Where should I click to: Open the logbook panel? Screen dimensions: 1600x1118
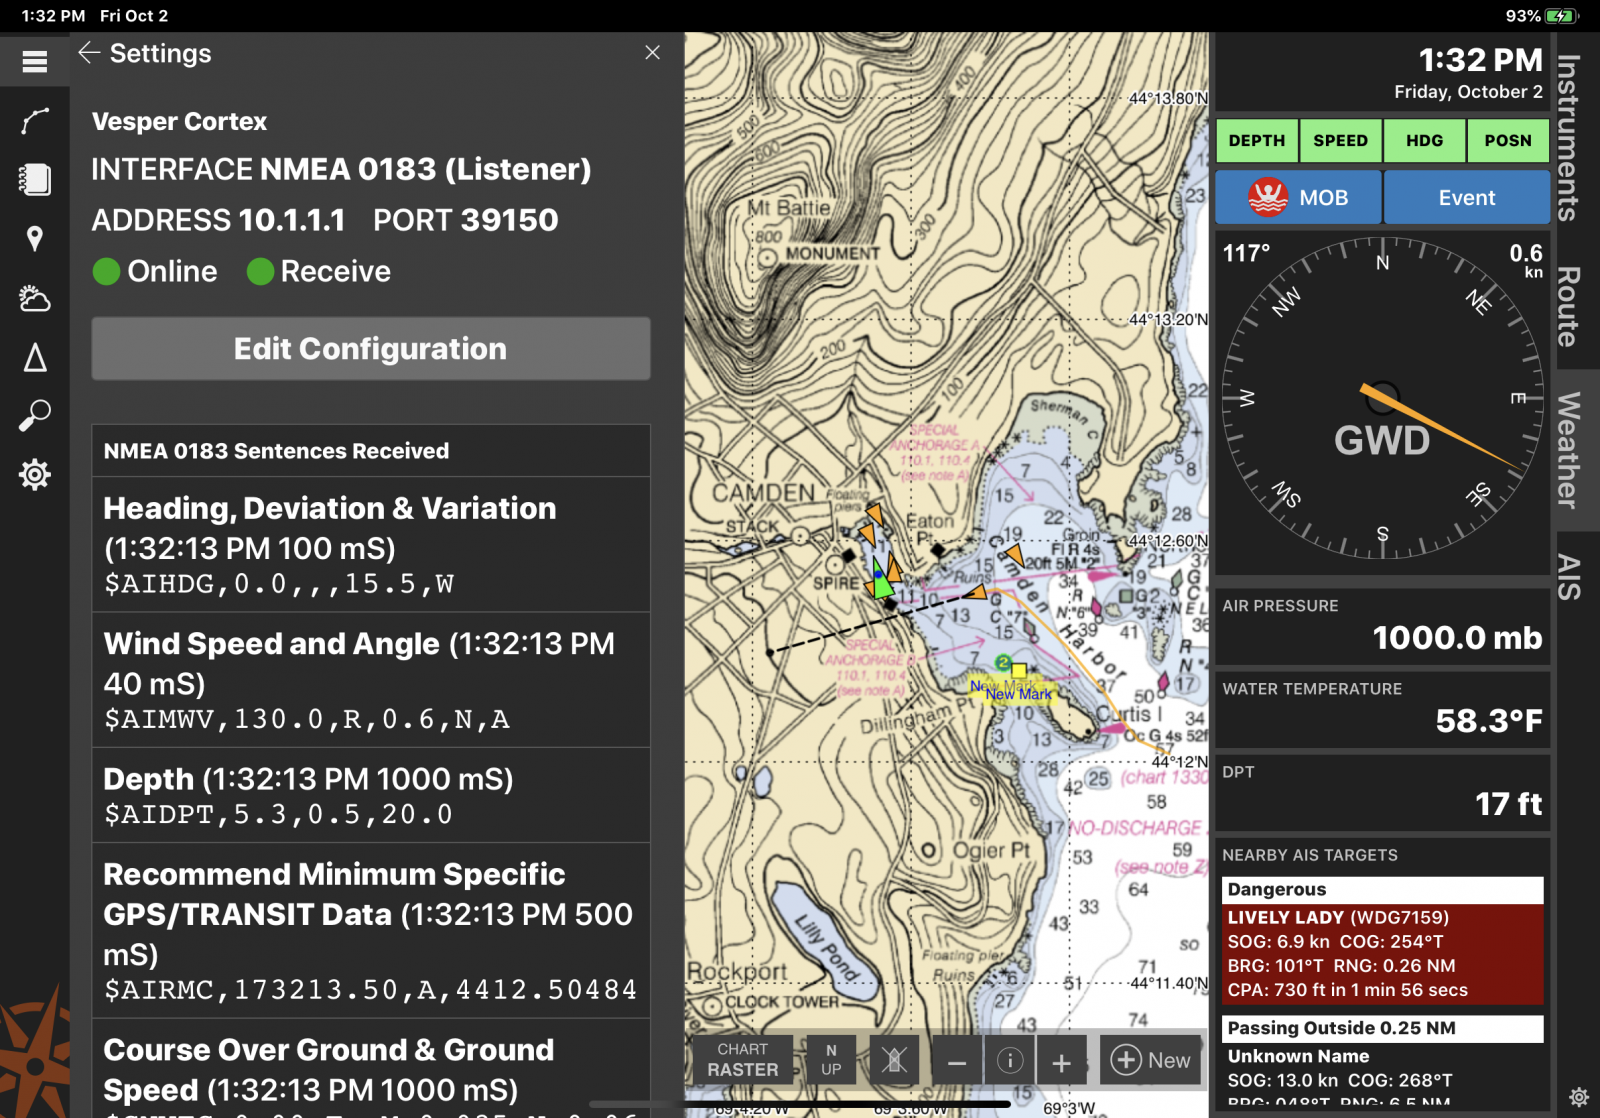click(x=34, y=180)
